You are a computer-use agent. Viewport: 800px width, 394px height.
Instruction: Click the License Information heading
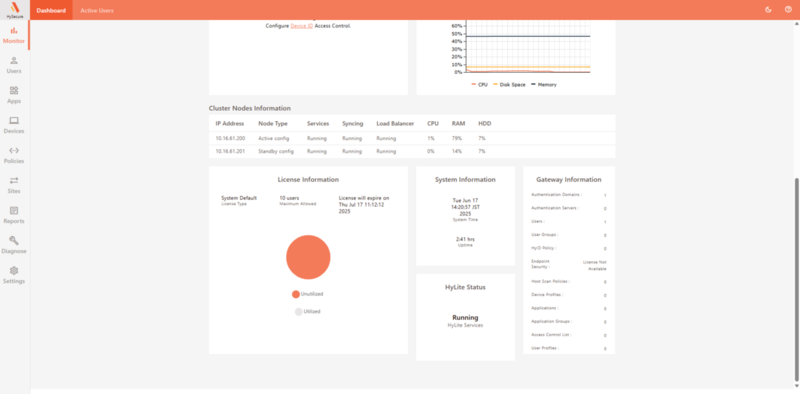pos(308,180)
